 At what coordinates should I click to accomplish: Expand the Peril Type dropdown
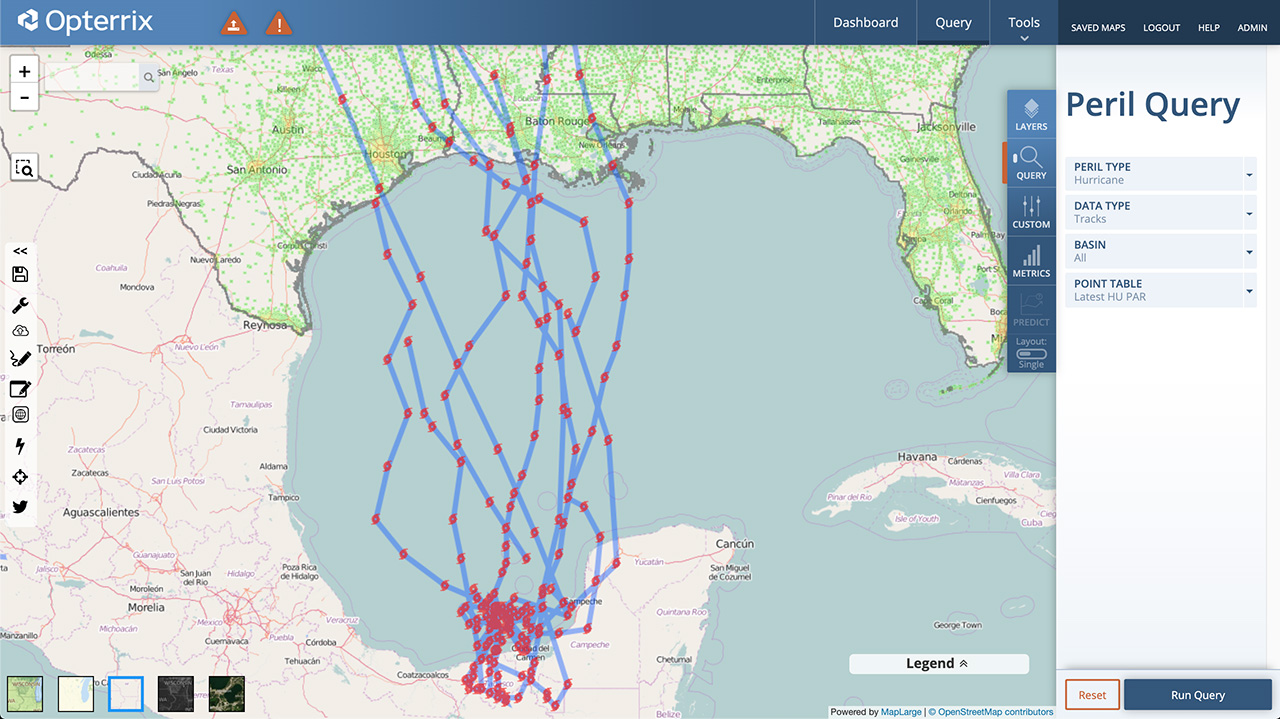(1160, 173)
